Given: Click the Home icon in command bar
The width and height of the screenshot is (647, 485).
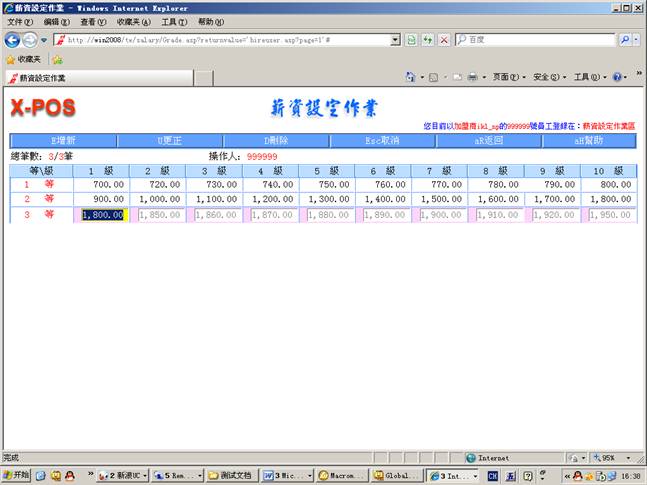Looking at the screenshot, I should click(x=410, y=77).
